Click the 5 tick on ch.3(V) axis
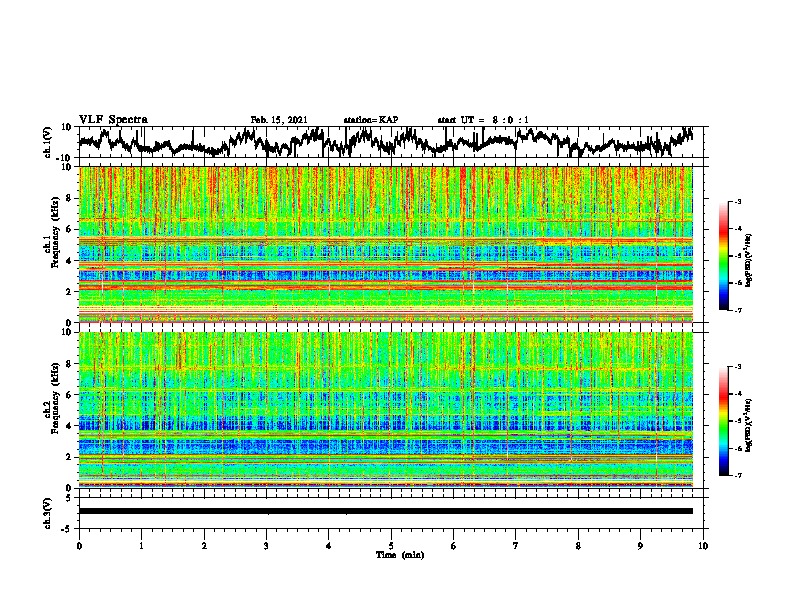Image resolution: width=792 pixels, height=612 pixels. click(69, 498)
